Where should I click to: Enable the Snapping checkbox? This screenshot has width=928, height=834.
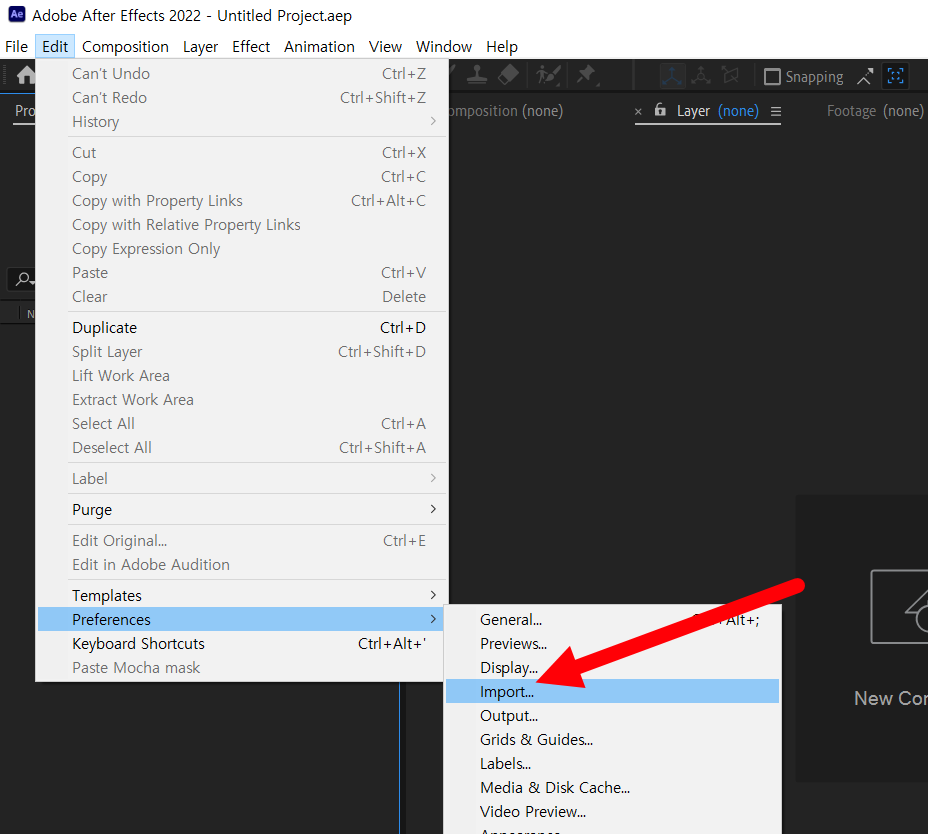click(772, 77)
